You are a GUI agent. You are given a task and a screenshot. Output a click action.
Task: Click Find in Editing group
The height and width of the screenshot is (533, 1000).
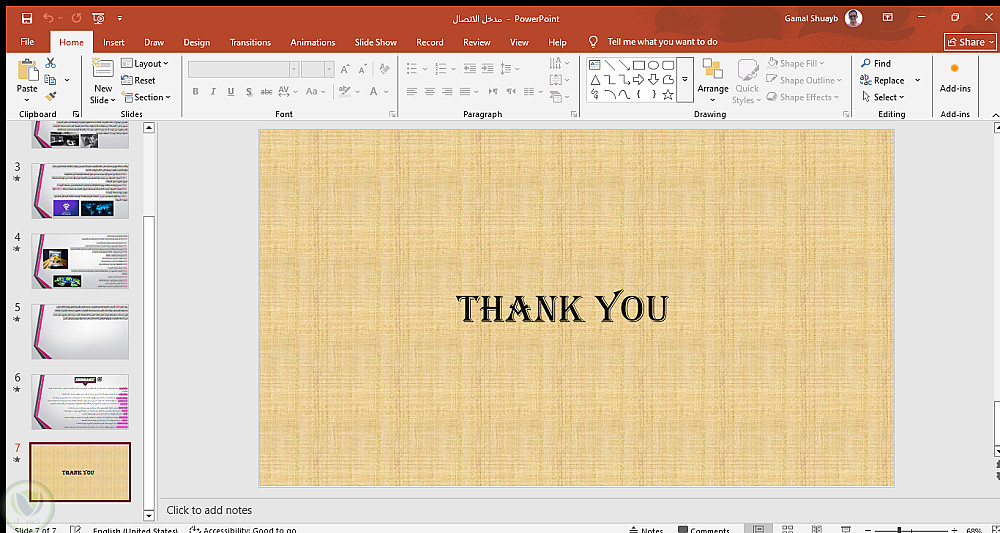[876, 63]
